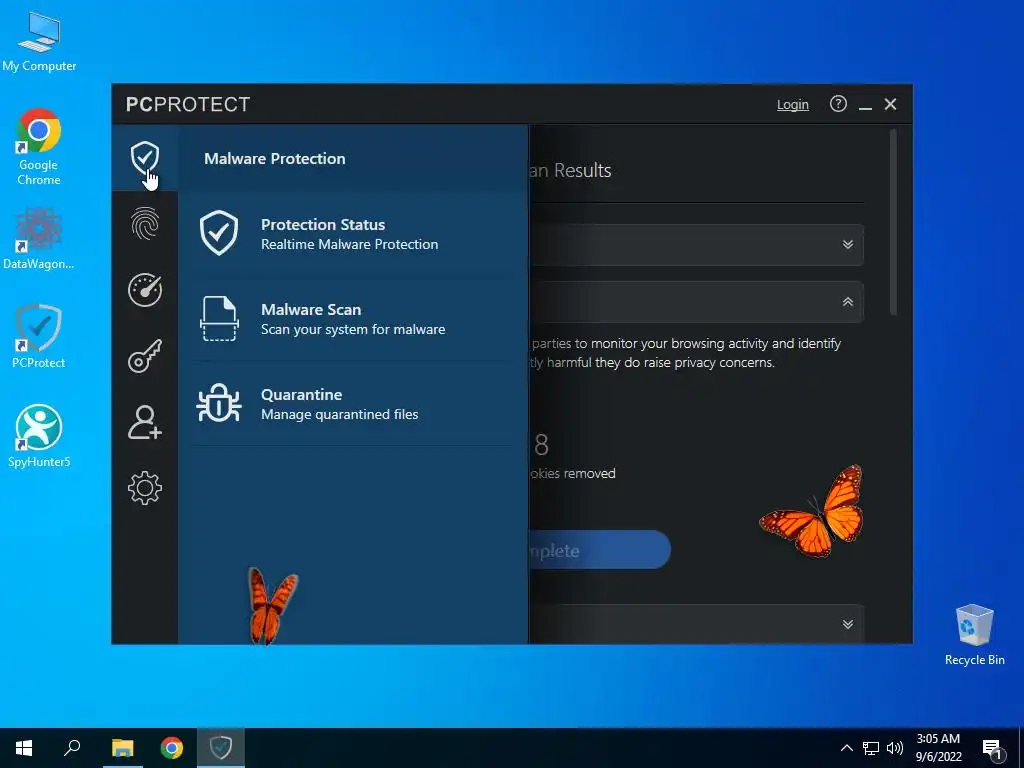Expand the bottom scan results section chevron
1024x768 pixels.
[x=848, y=624]
